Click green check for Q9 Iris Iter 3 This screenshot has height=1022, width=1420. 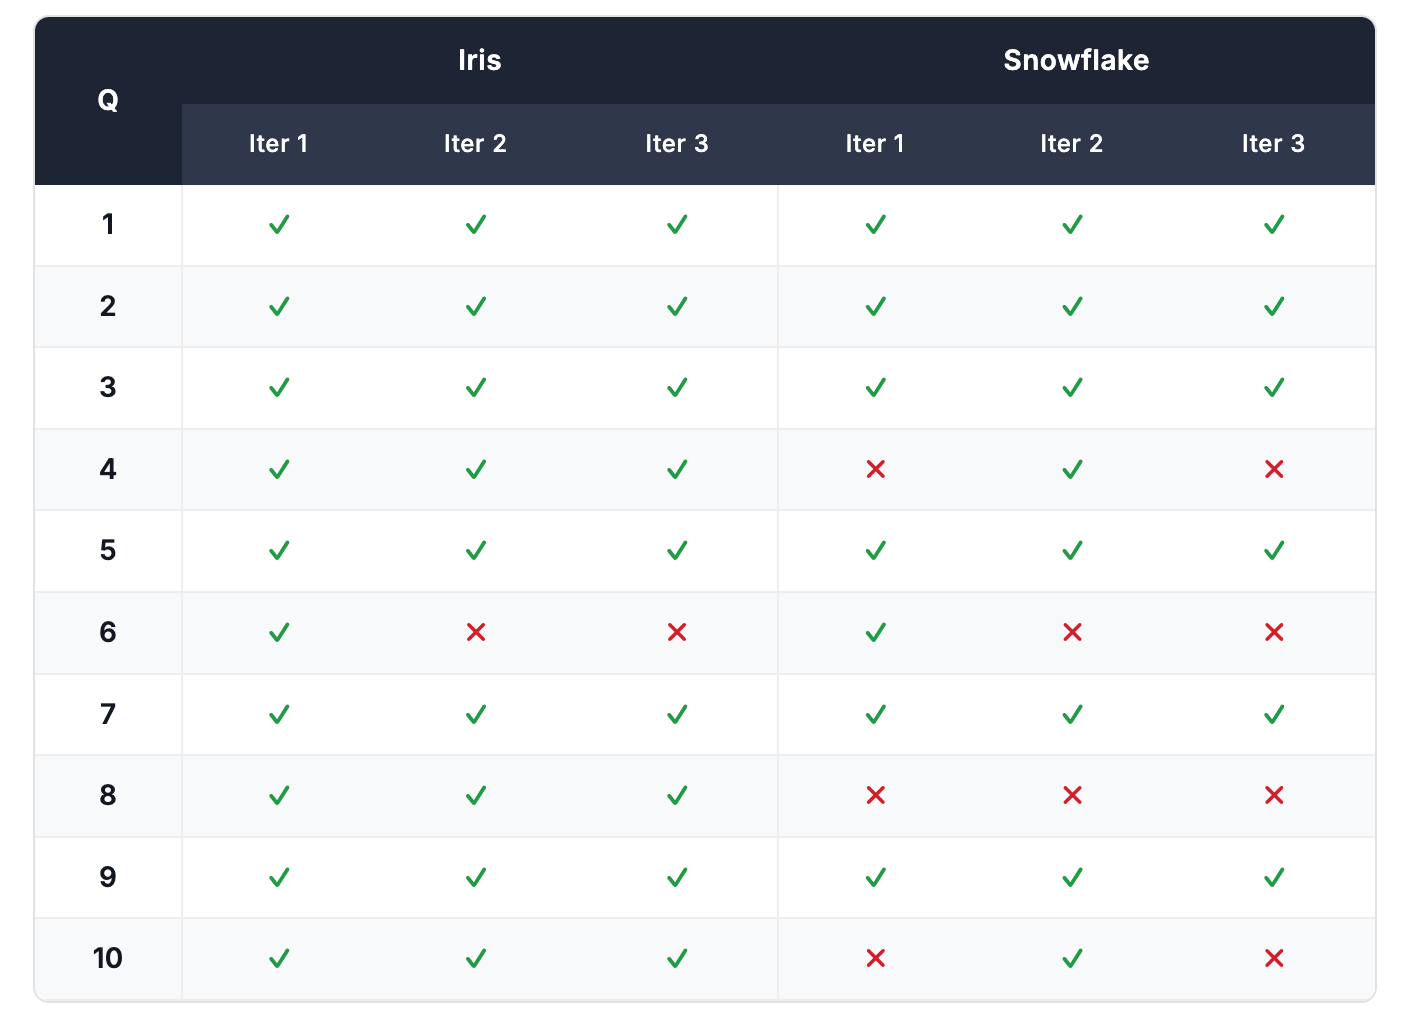tap(677, 877)
